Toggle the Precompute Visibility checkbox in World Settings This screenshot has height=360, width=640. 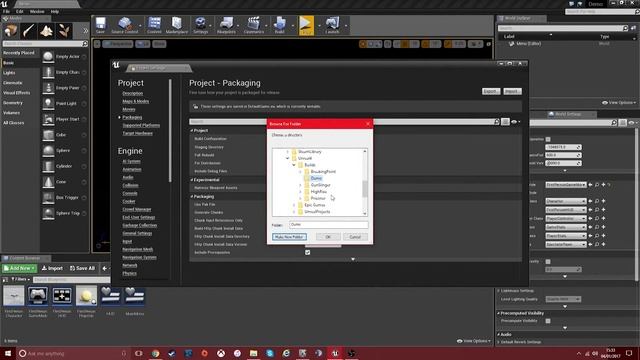(548, 321)
